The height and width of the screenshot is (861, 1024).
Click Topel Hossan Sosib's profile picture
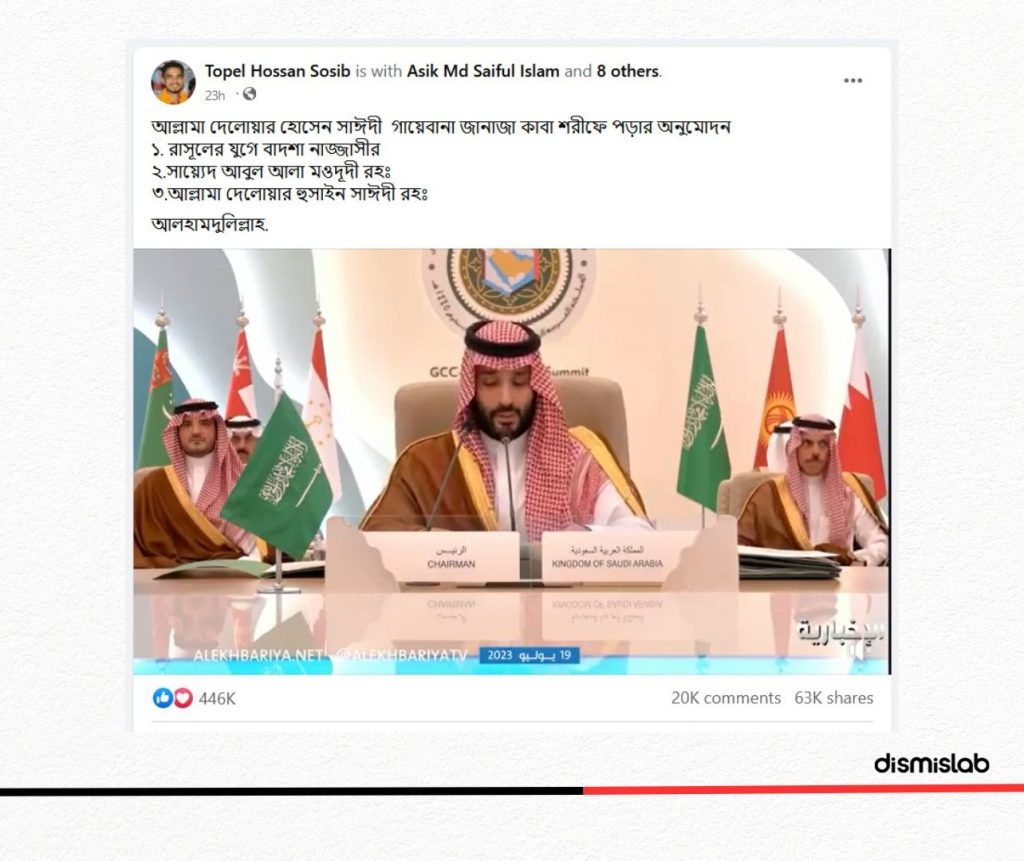point(173,82)
